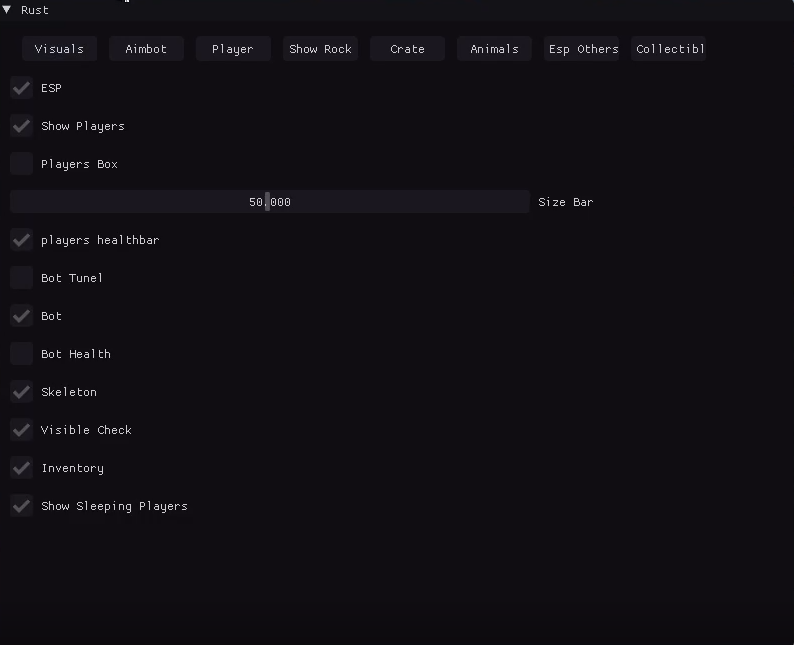794x645 pixels.
Task: Tick the Bot Health checkbox
Action: [x=21, y=354]
